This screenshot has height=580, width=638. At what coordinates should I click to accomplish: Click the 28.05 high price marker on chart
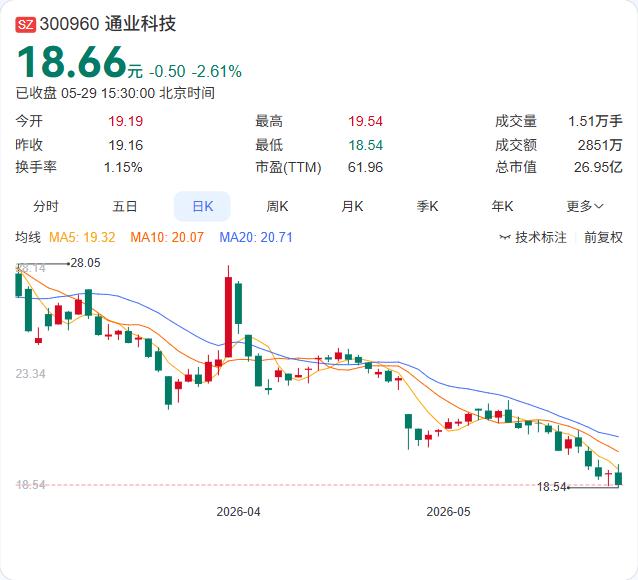click(x=85, y=263)
